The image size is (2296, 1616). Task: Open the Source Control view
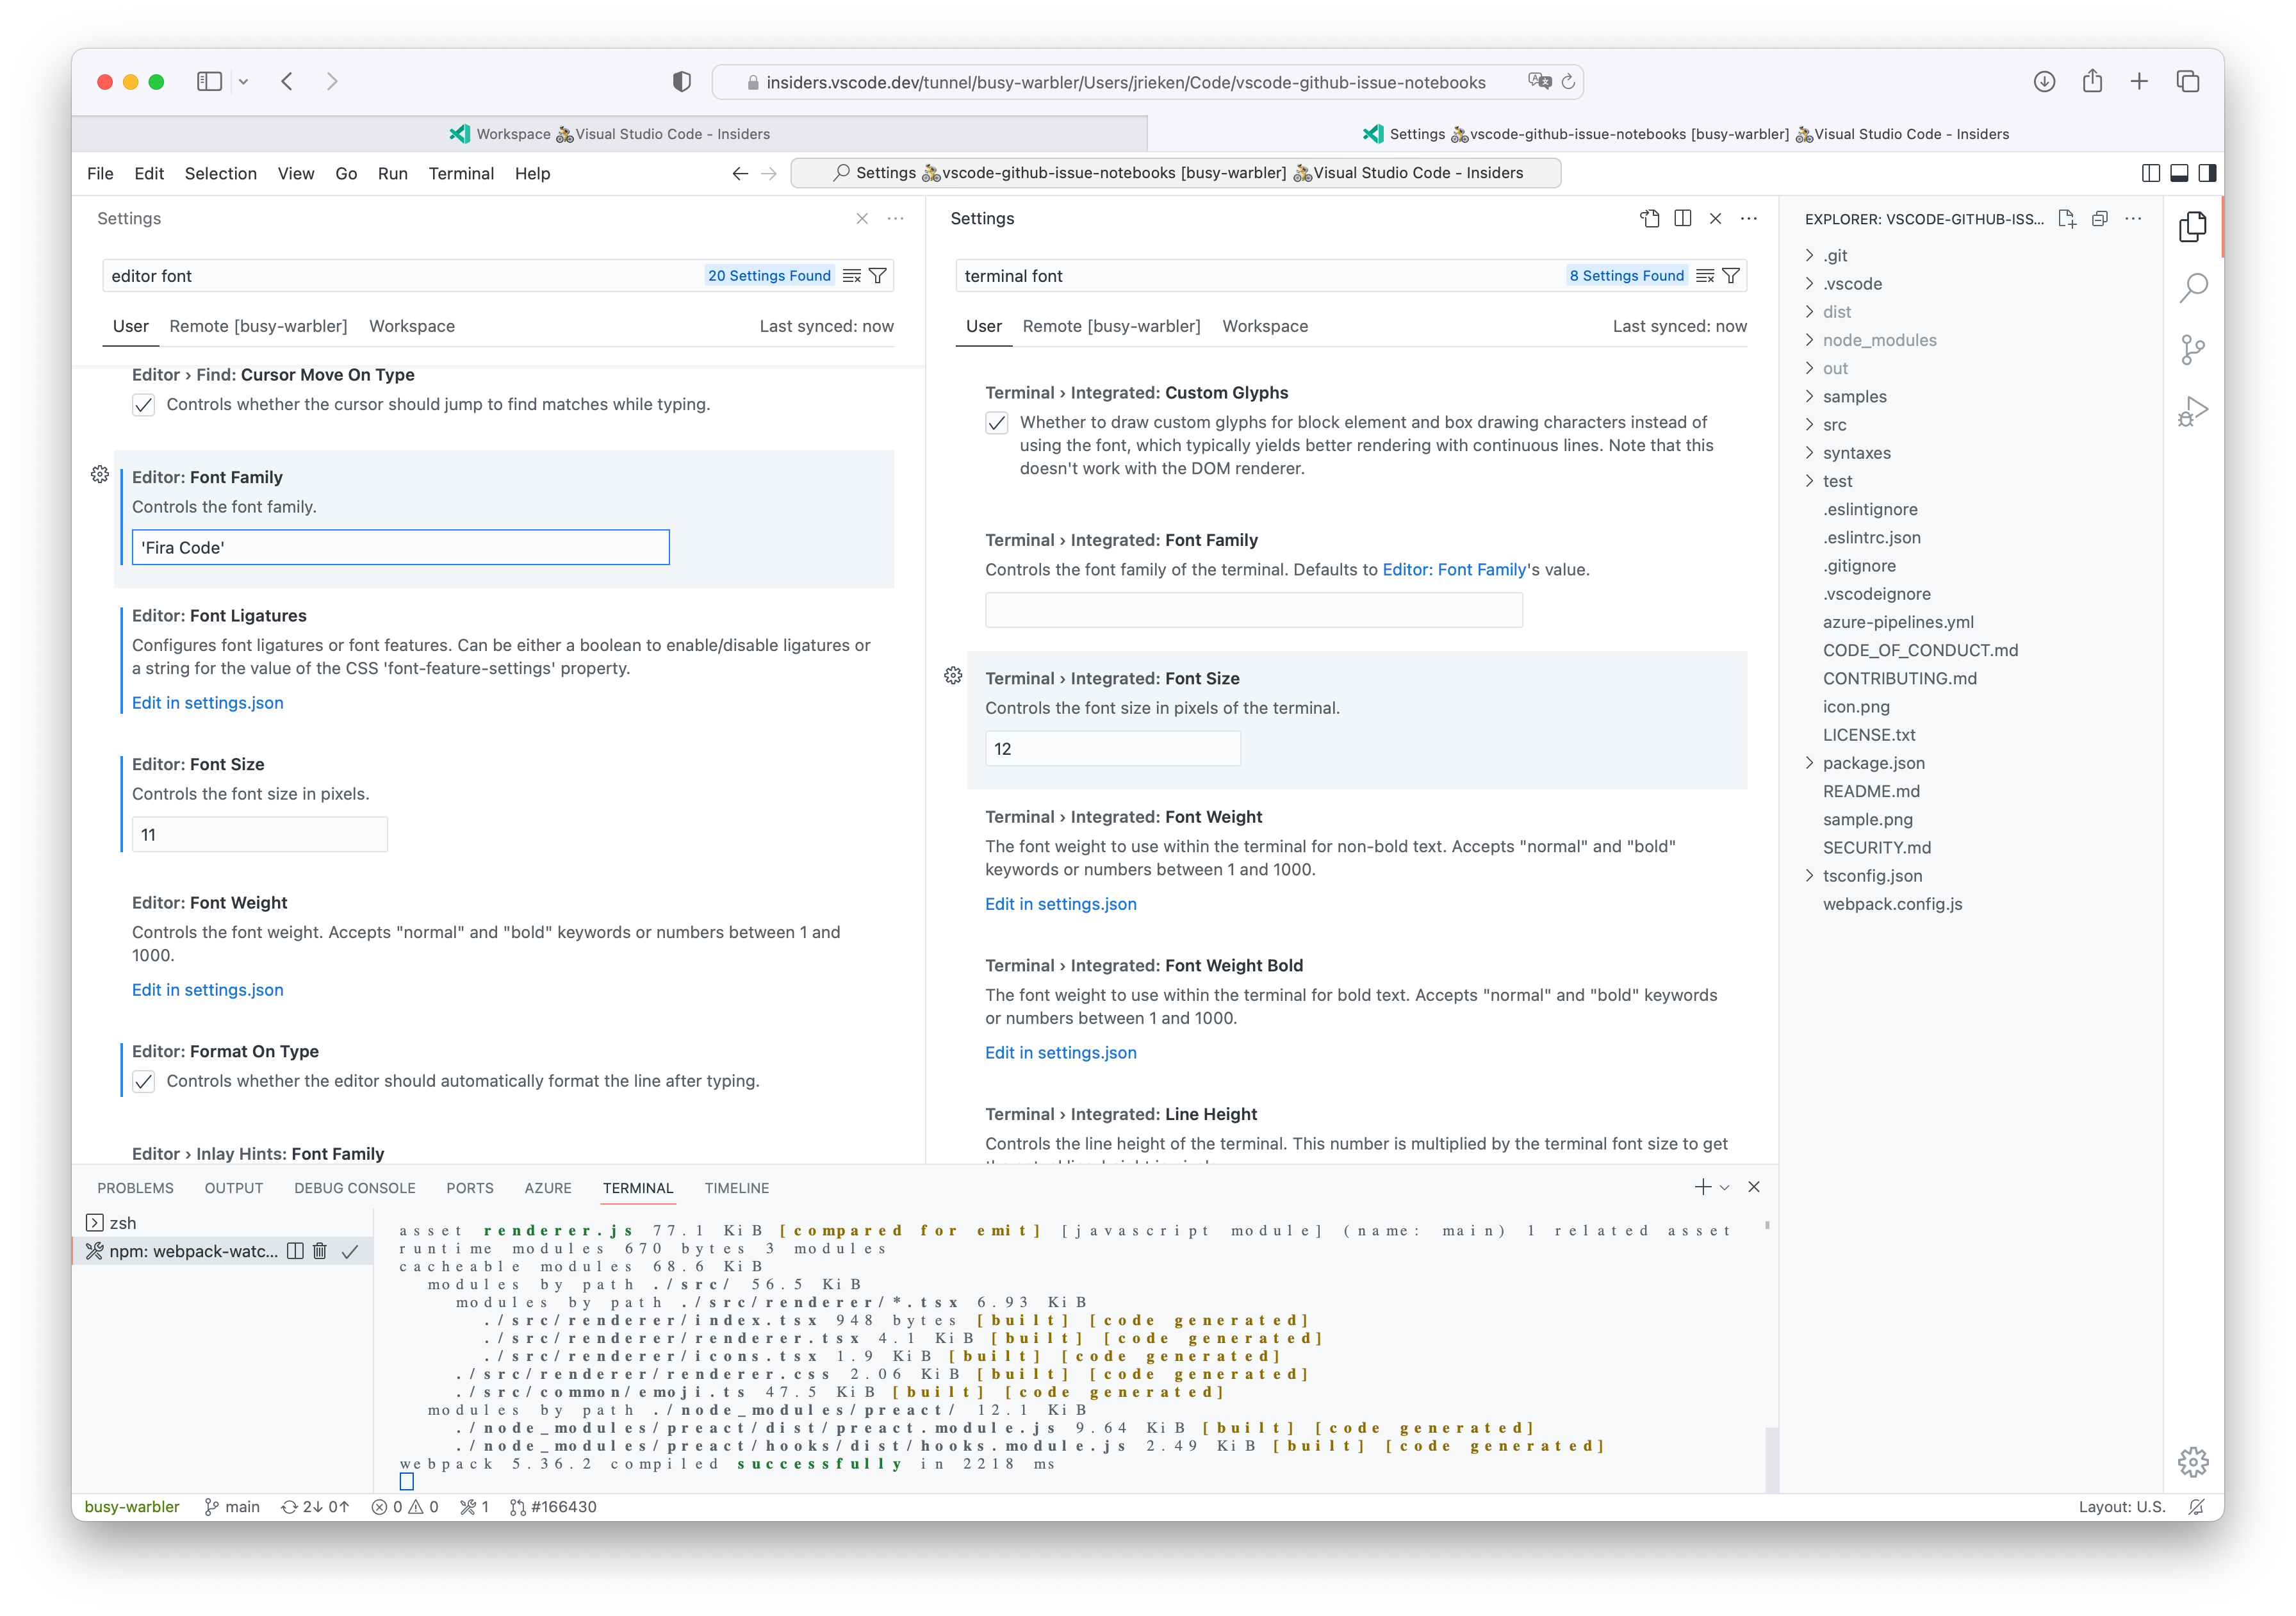coord(2192,350)
